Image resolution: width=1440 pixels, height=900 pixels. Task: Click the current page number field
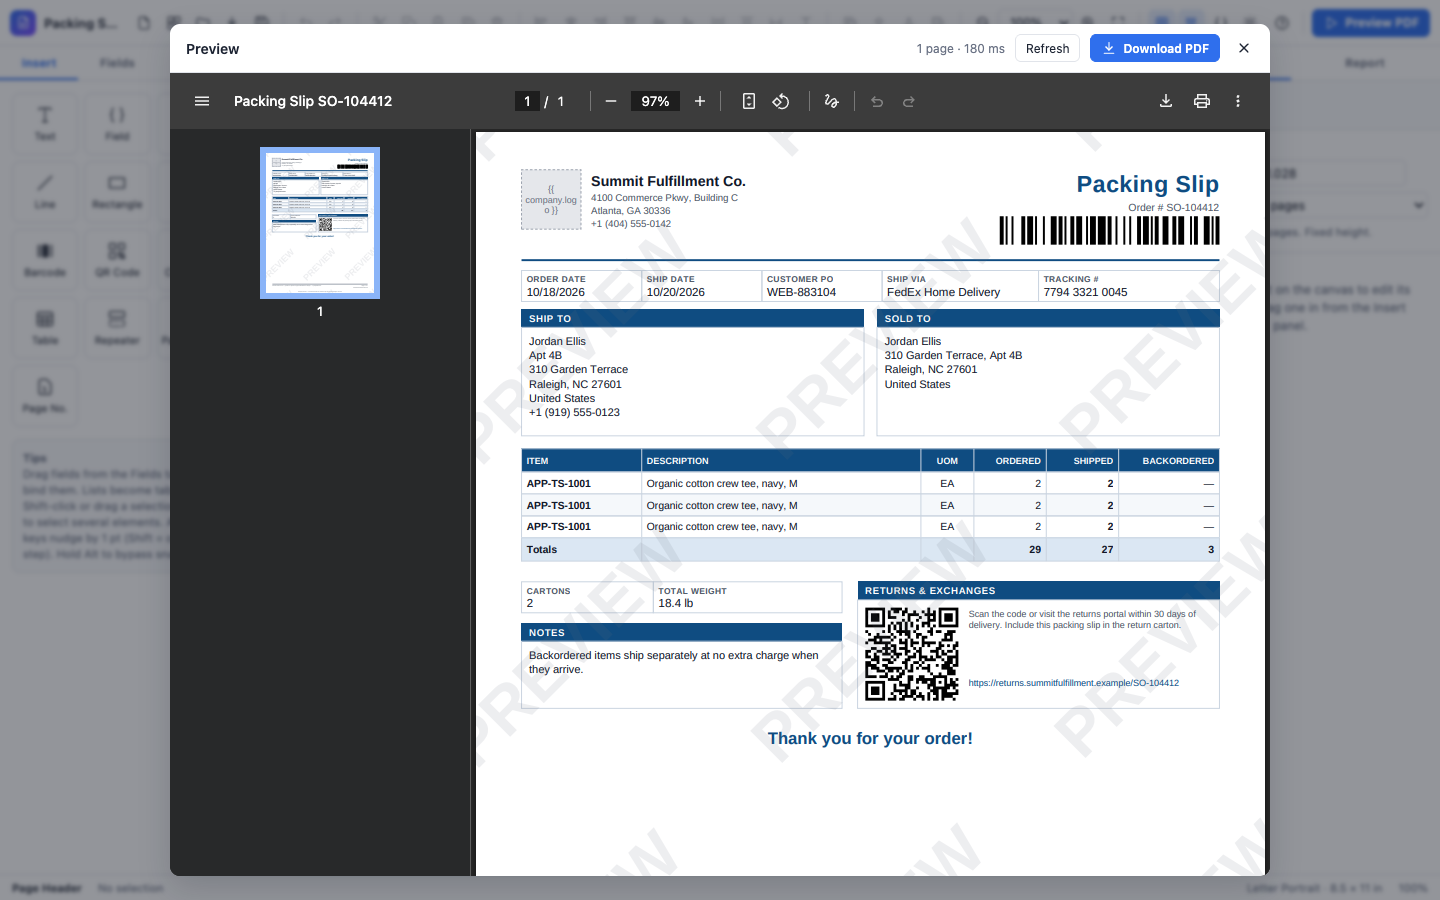coord(527,101)
